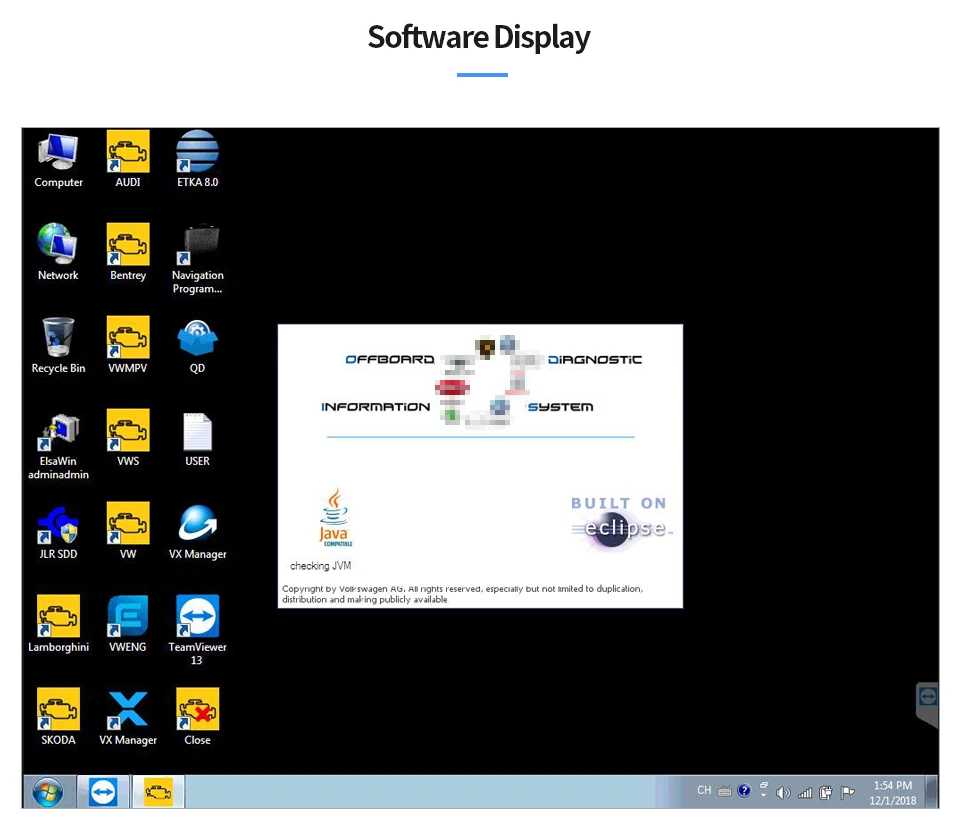The width and height of the screenshot is (960, 821).
Task: Open VX Manager with globe icon
Action: coord(197,531)
